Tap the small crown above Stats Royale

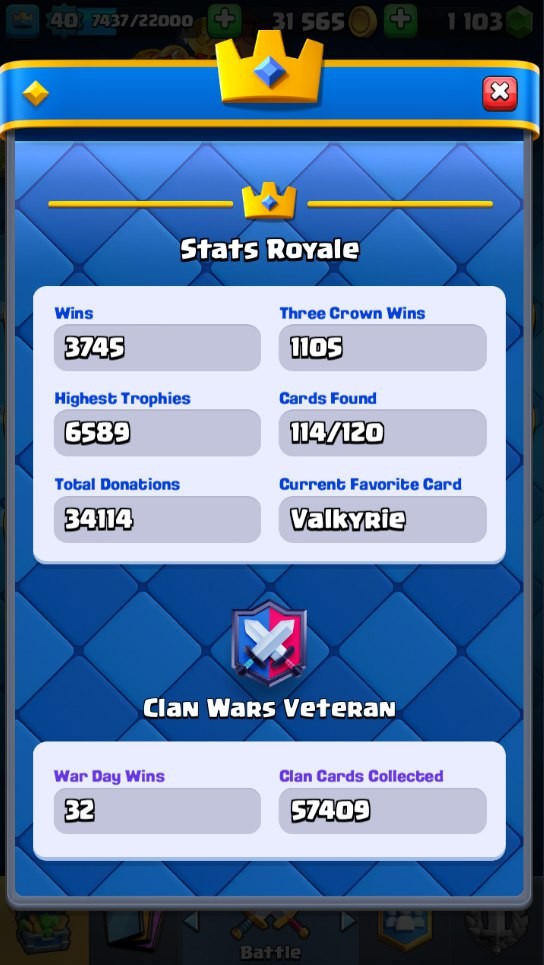[x=269, y=201]
